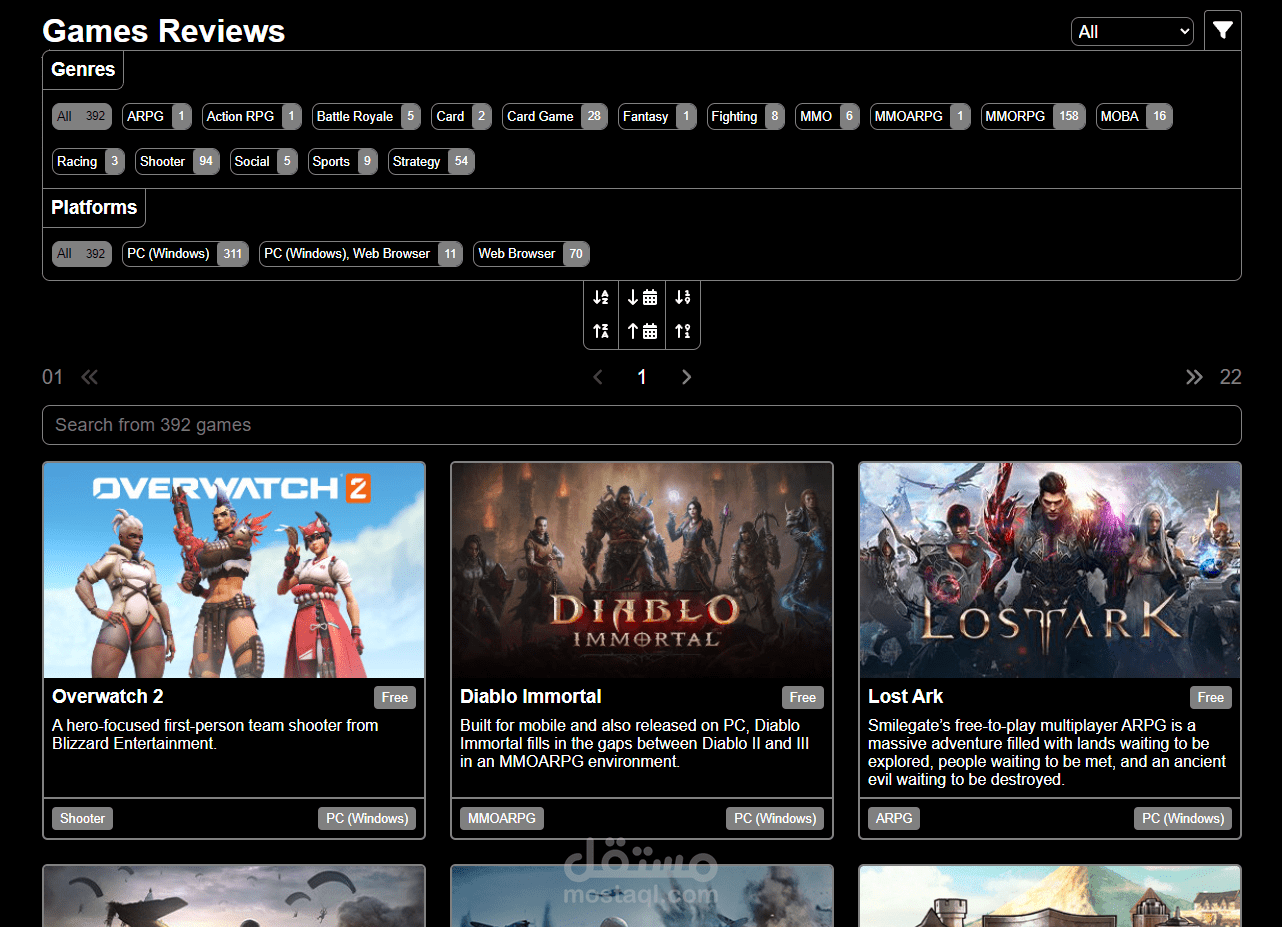The image size is (1282, 927).
Task: Select the All genres tab showing 392
Action: pyautogui.click(x=80, y=116)
